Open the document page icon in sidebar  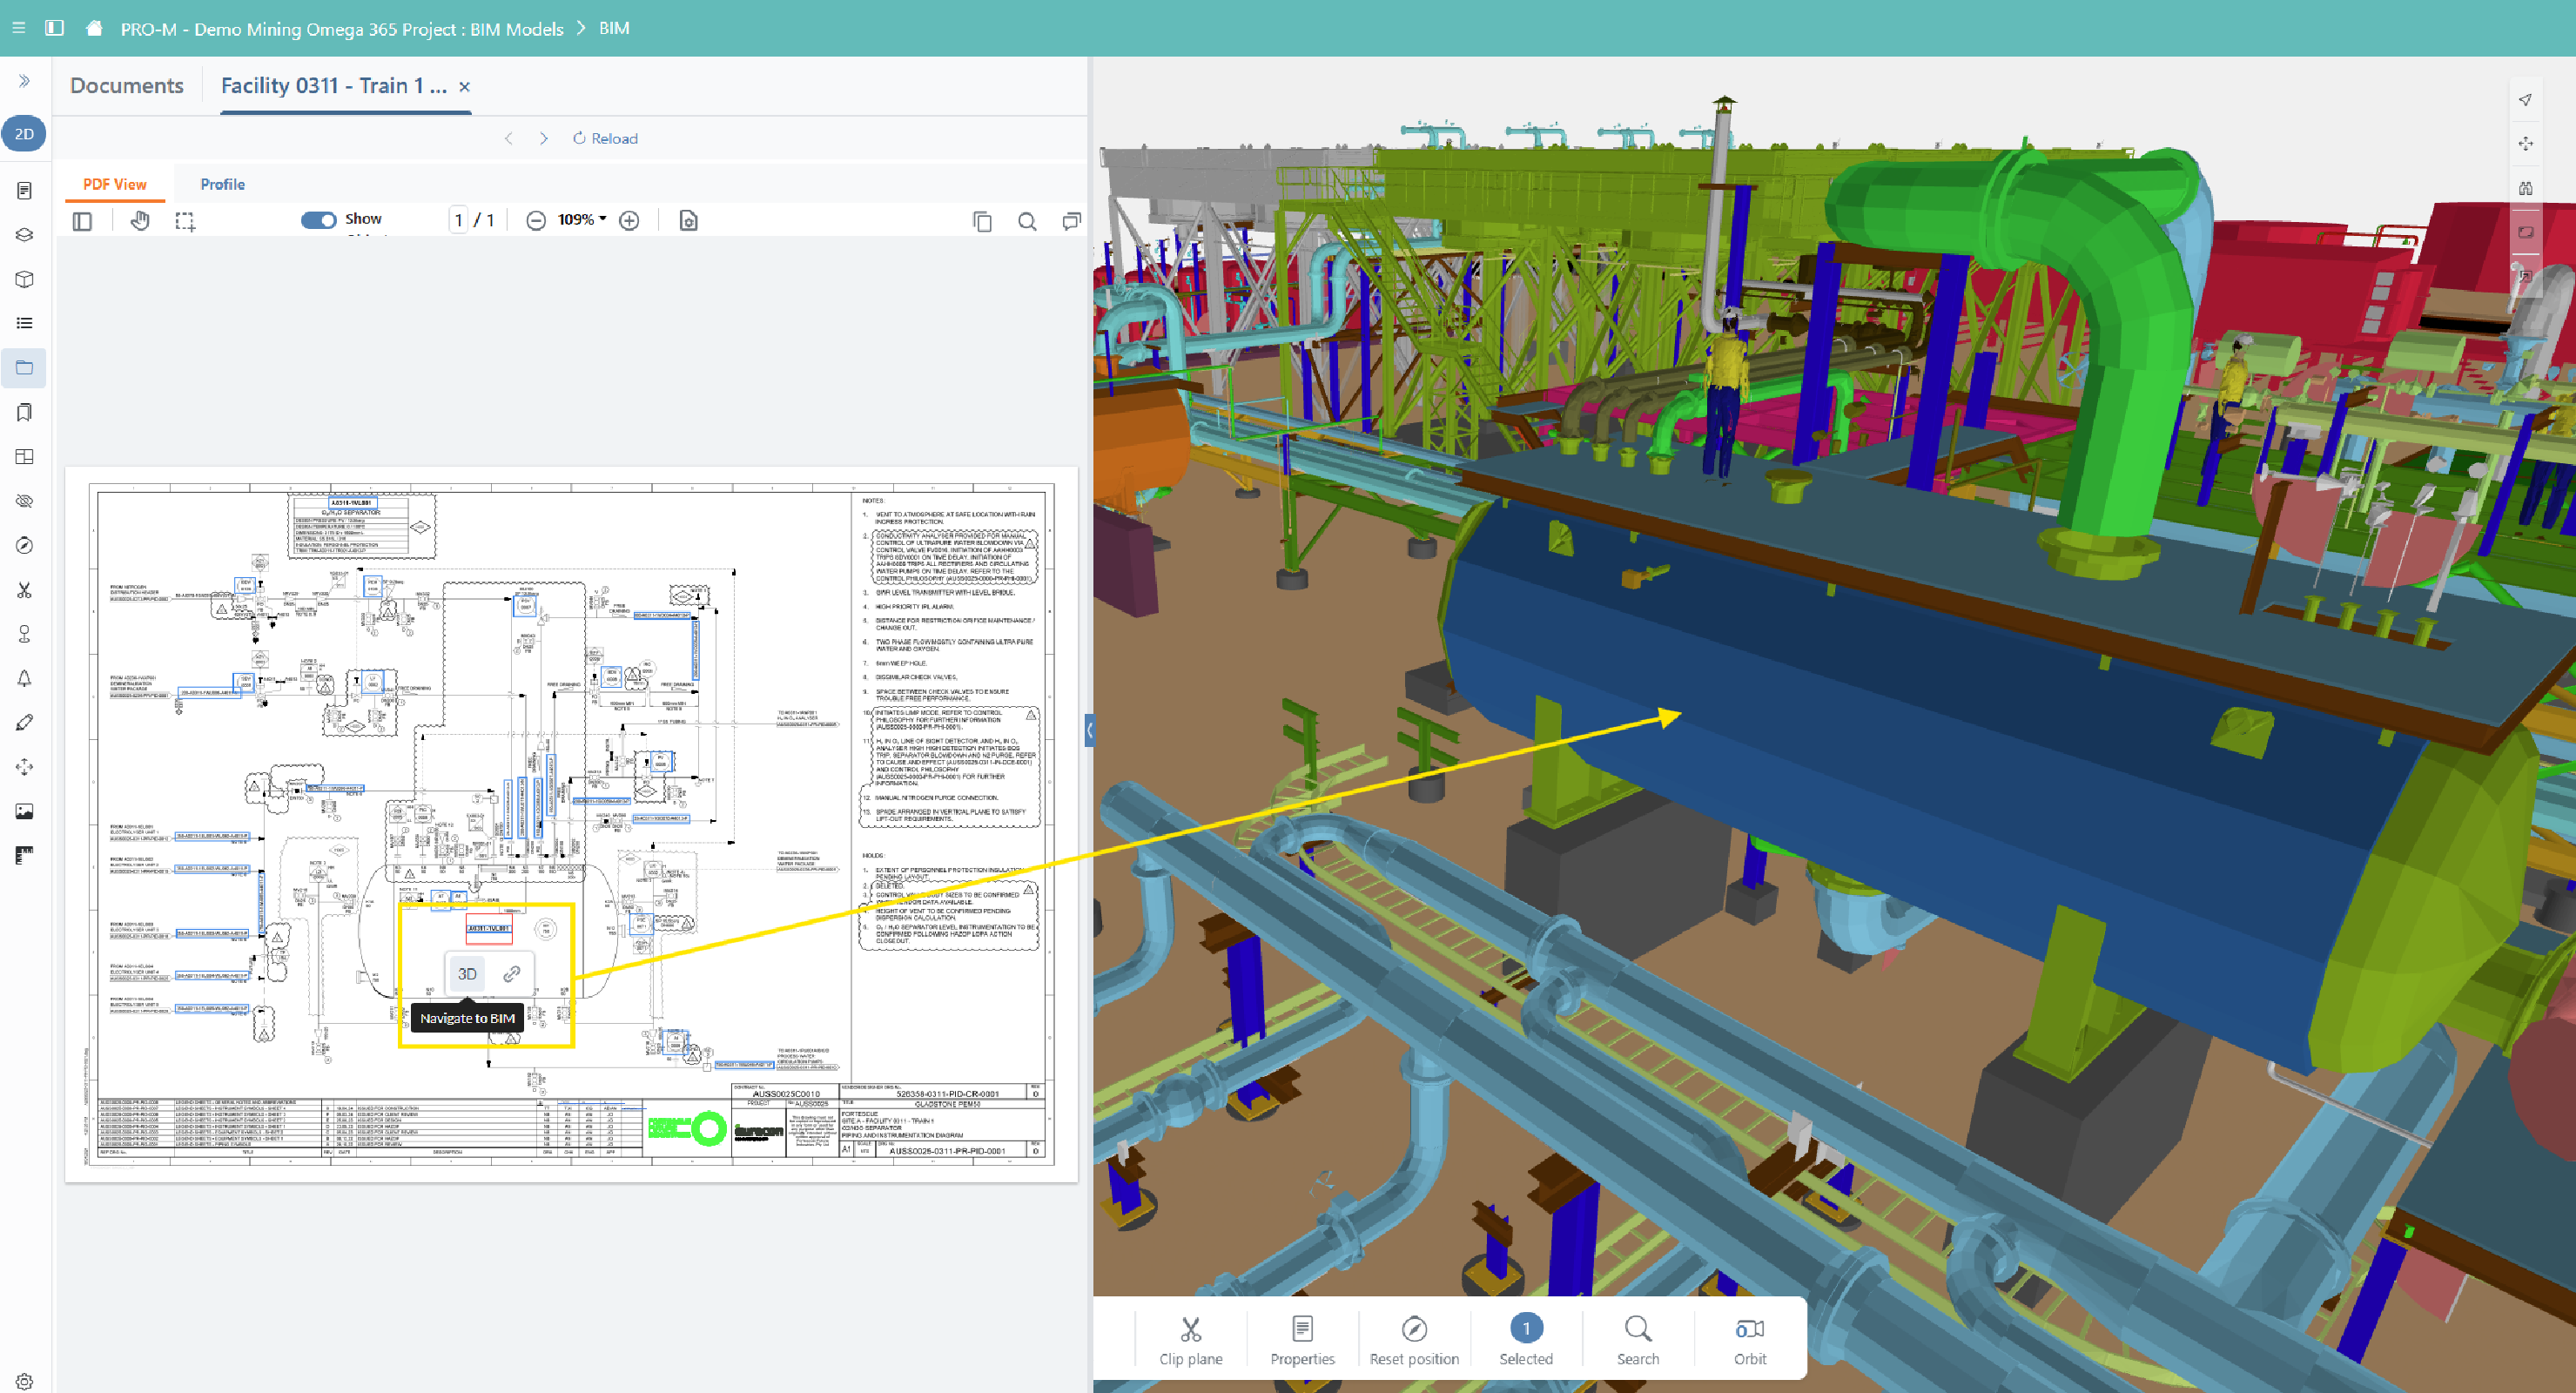click(24, 190)
